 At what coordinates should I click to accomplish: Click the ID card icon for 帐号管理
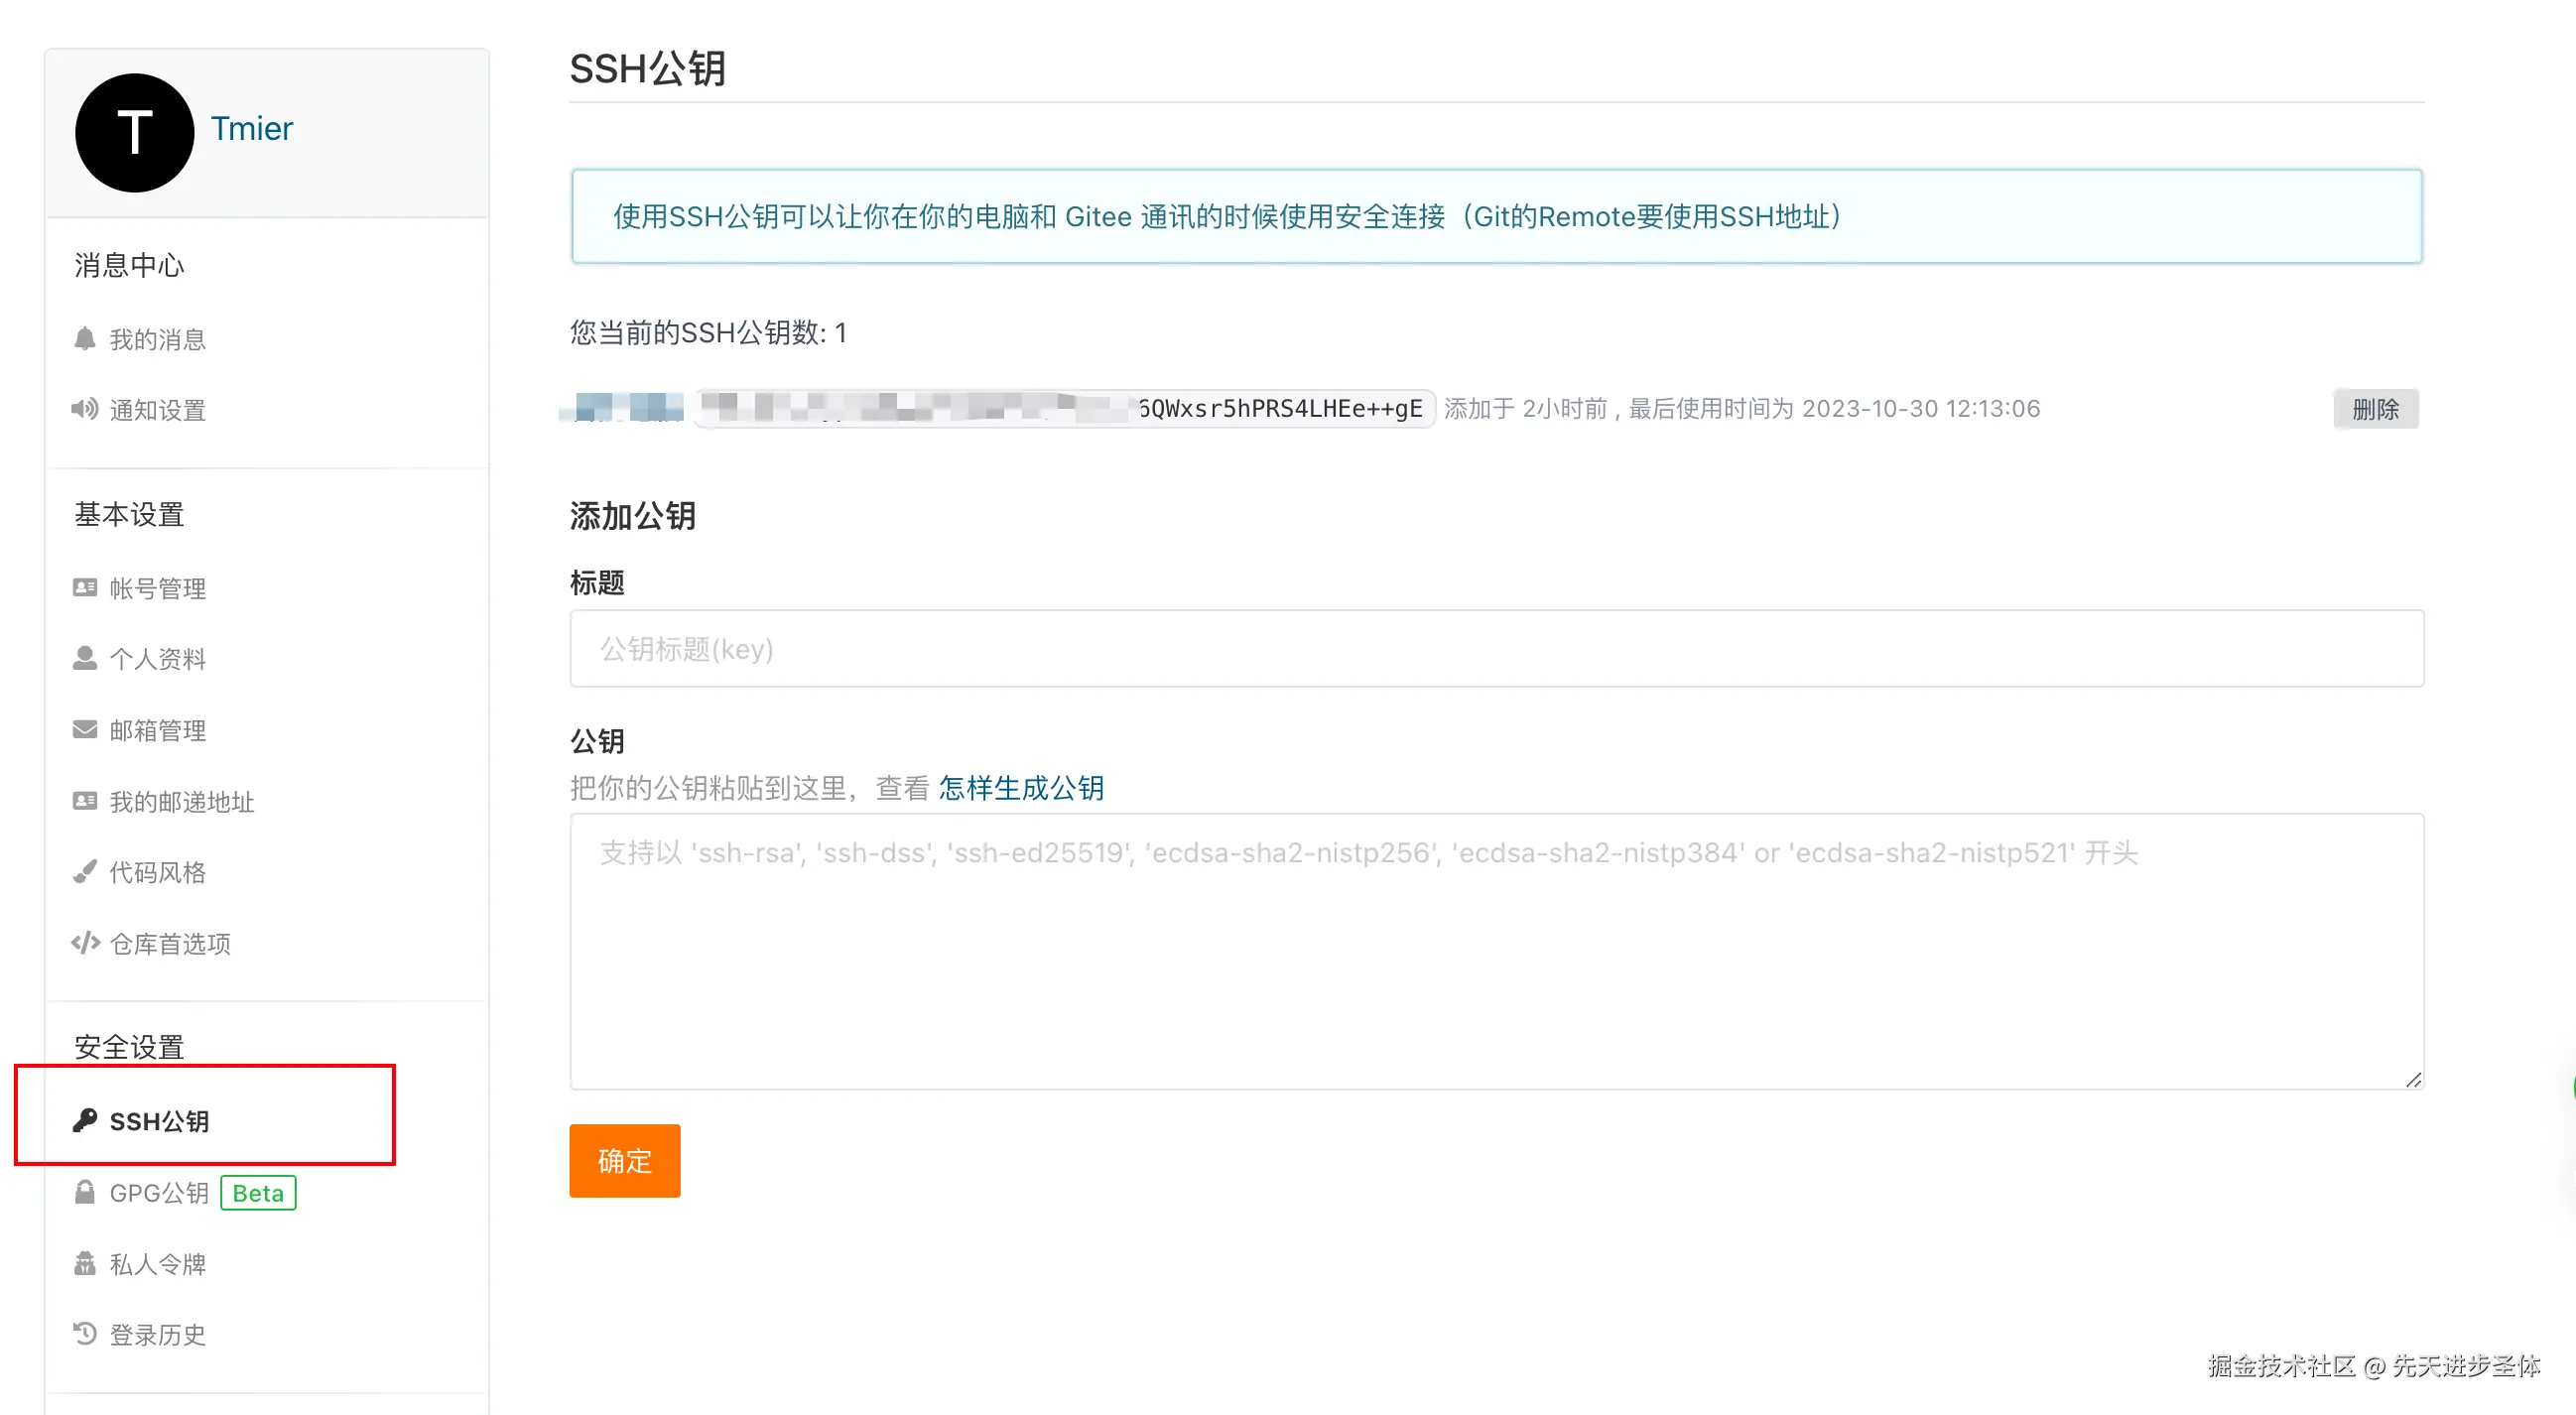point(85,588)
